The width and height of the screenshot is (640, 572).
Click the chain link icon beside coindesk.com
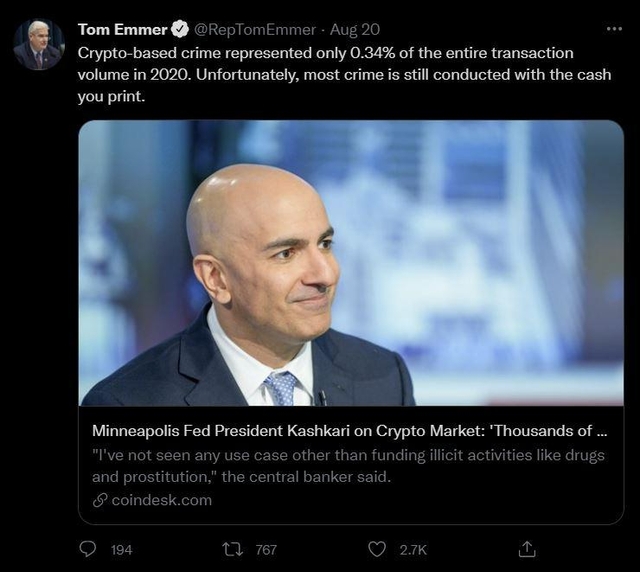pyautogui.click(x=99, y=500)
